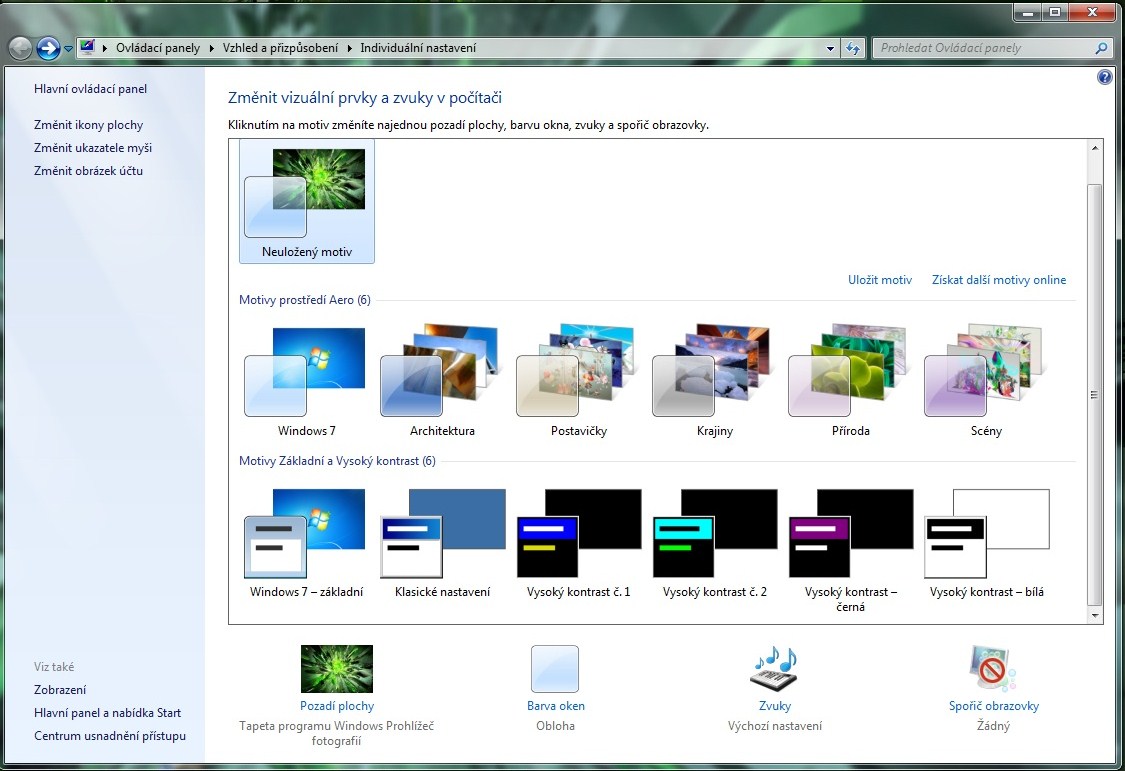Image resolution: width=1125 pixels, height=771 pixels.
Task: Select the Windows 7 Aero theme
Action: pos(306,382)
